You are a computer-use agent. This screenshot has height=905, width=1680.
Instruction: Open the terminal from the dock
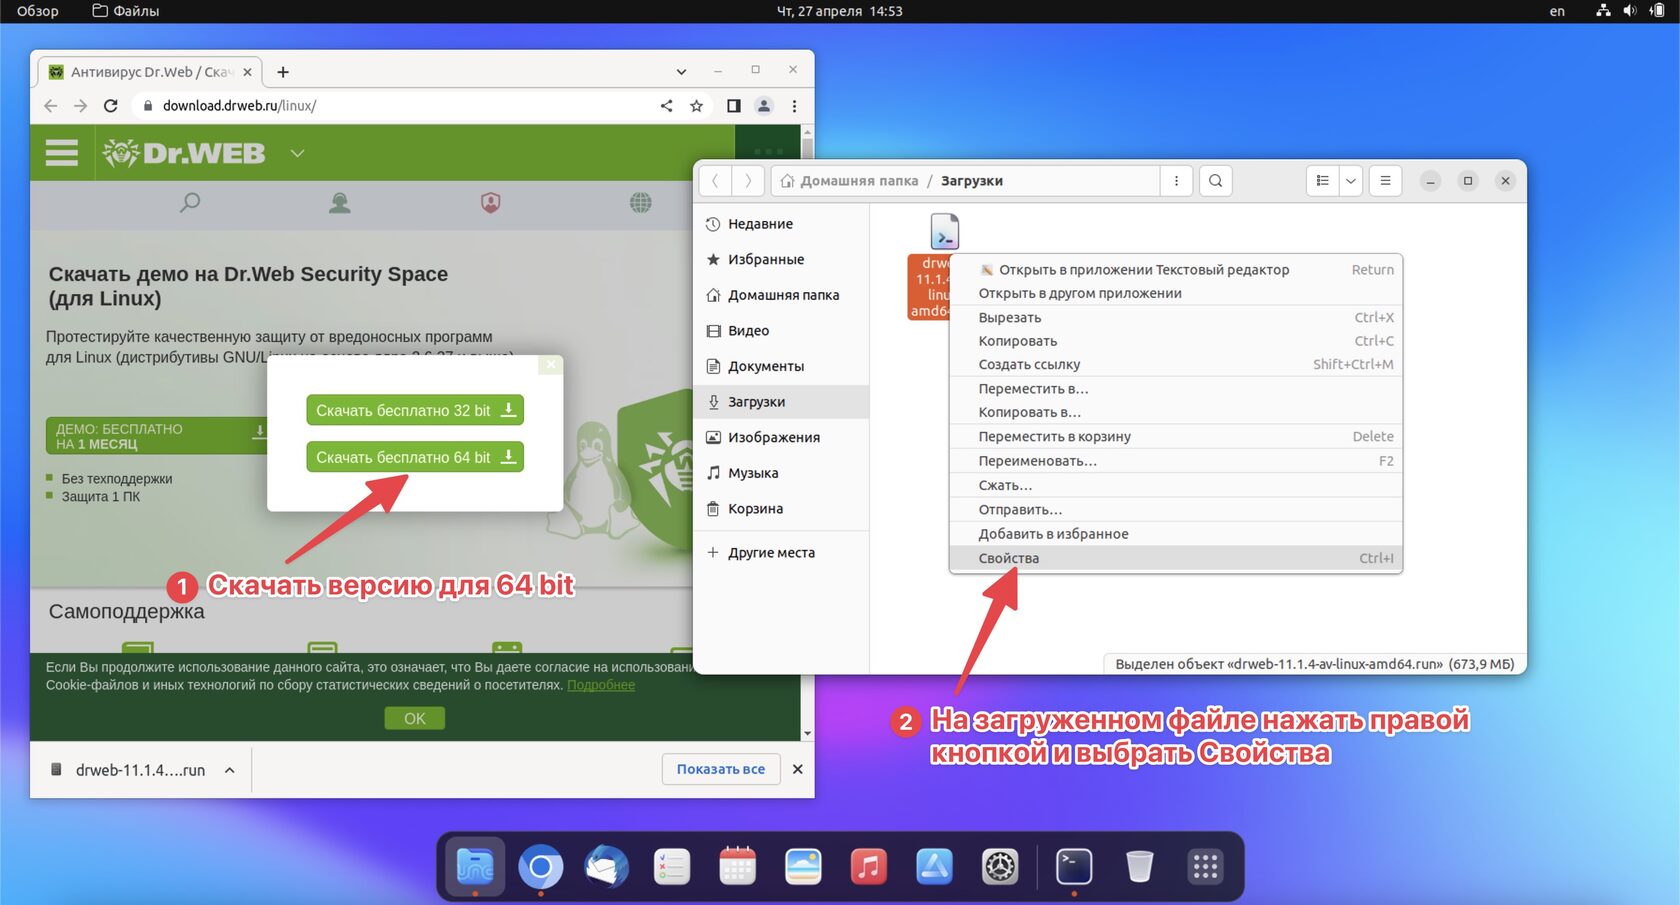tap(1074, 866)
